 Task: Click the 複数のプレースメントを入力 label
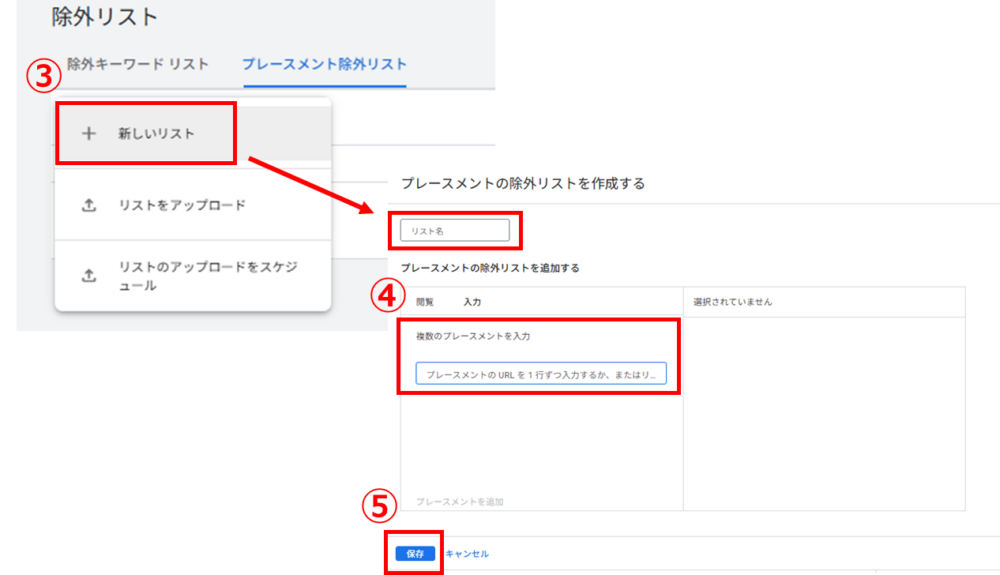(473, 336)
